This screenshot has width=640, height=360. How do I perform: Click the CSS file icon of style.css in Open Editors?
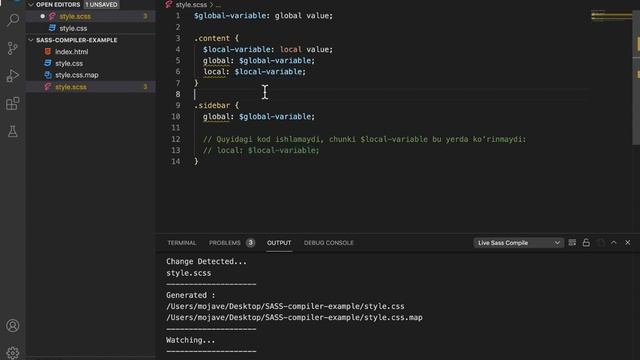click(52, 28)
